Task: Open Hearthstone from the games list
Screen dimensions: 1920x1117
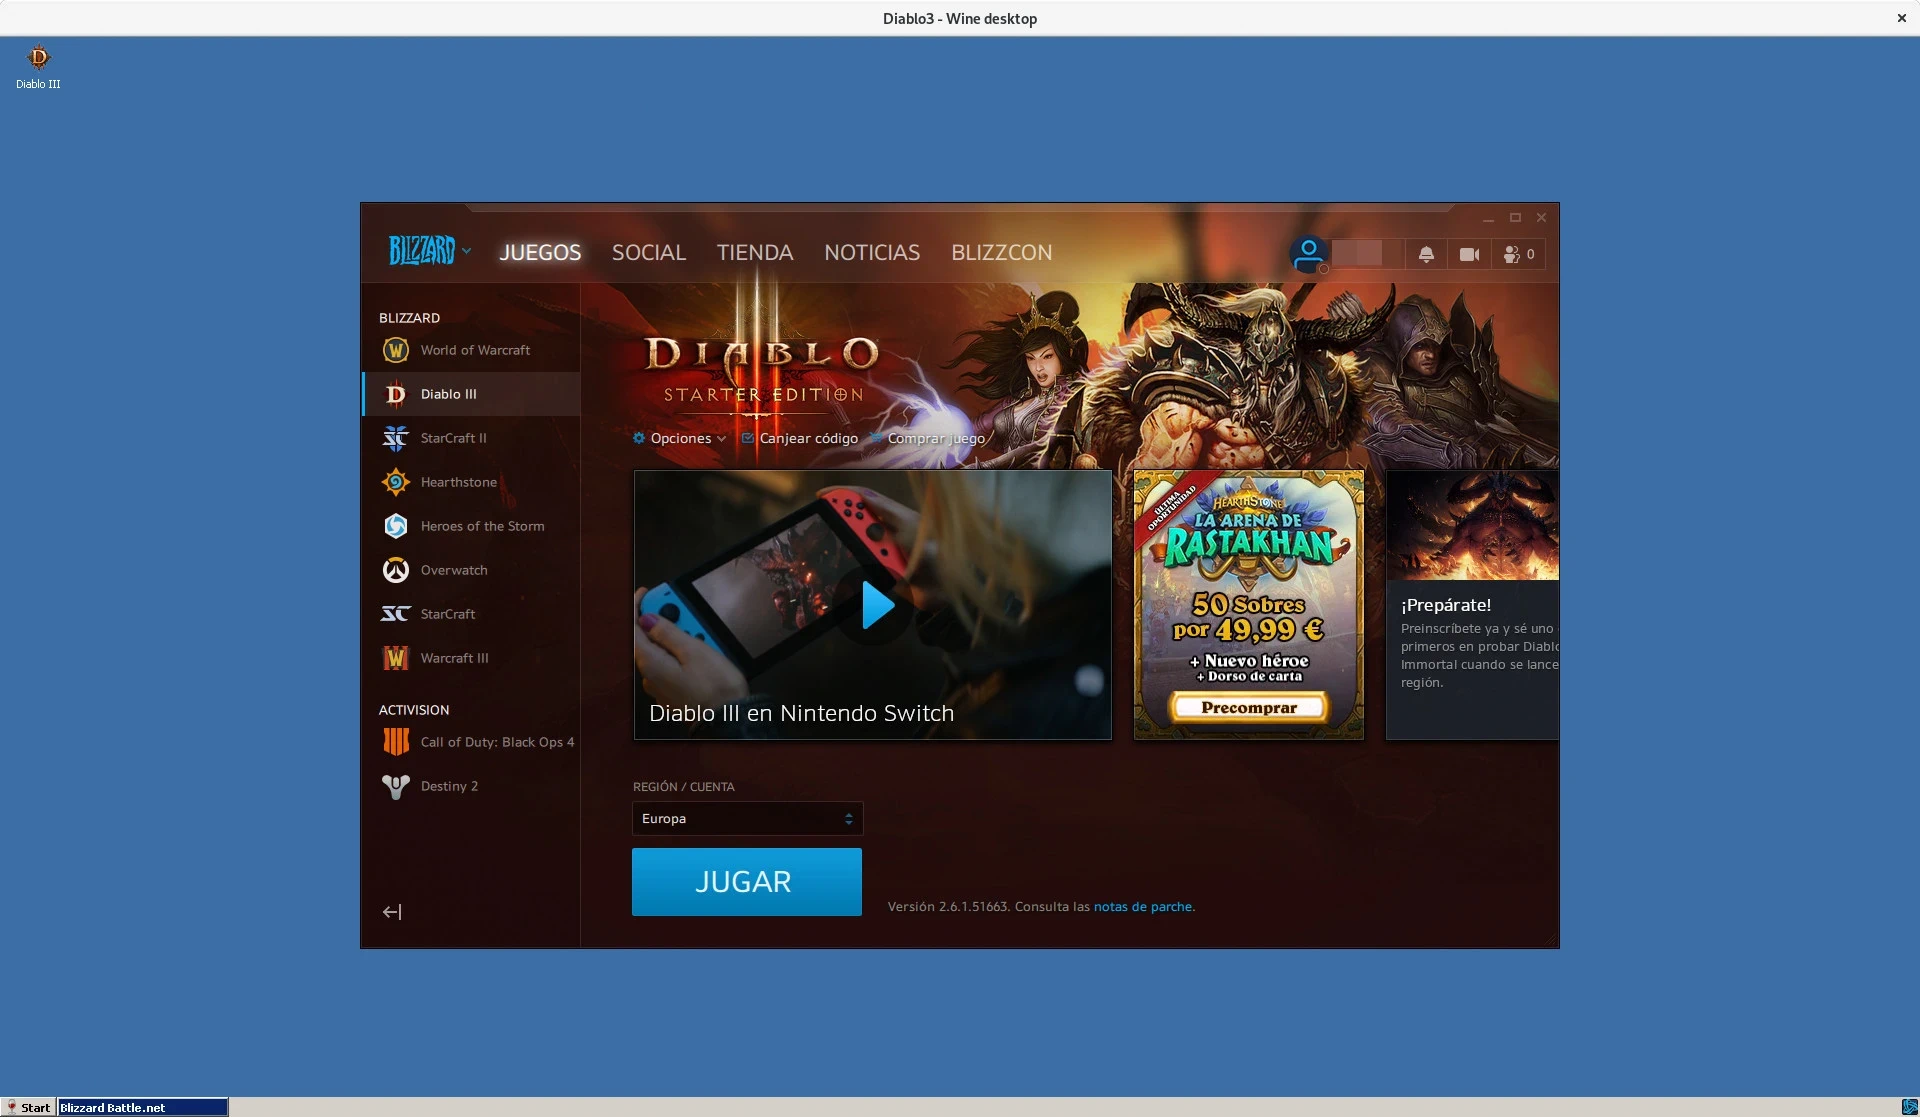Action: 458,482
